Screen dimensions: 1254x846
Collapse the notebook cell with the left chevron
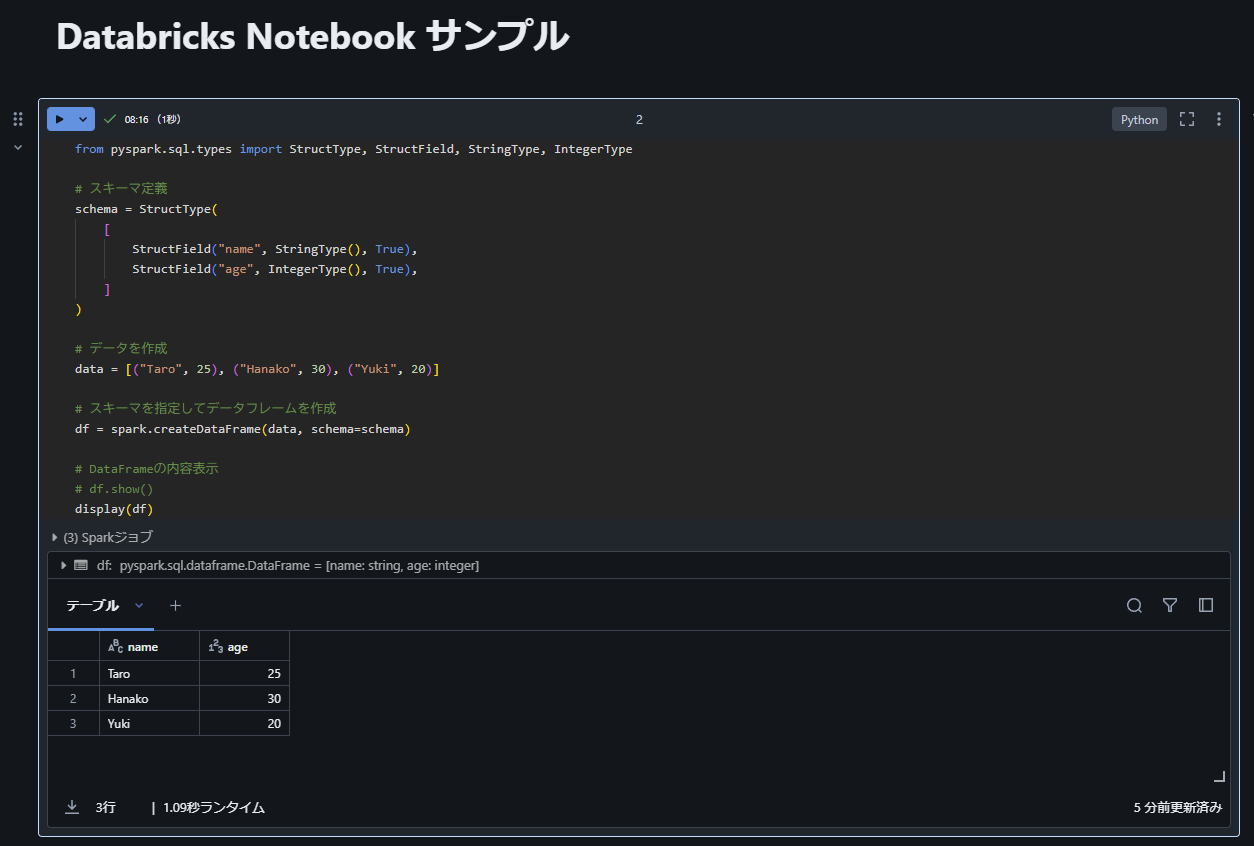17,146
